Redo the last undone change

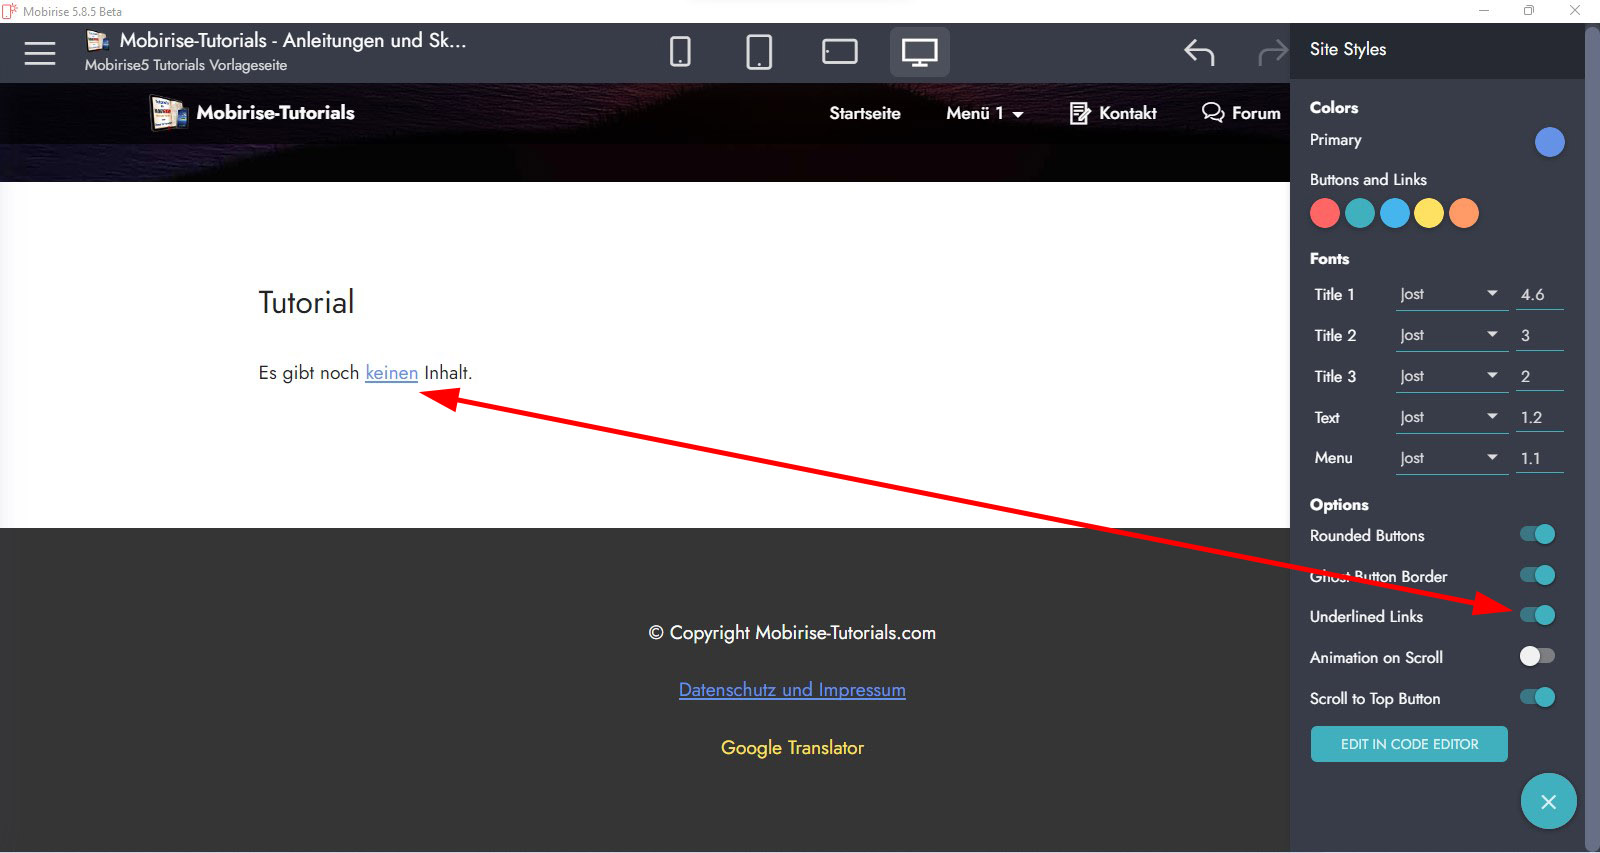pyautogui.click(x=1272, y=52)
